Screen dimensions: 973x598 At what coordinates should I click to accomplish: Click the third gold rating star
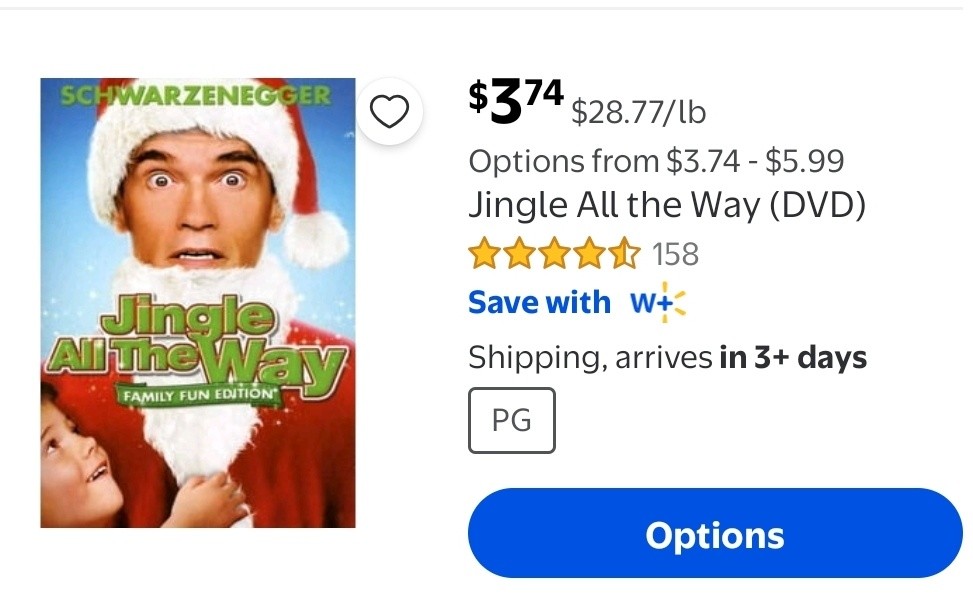click(x=554, y=254)
